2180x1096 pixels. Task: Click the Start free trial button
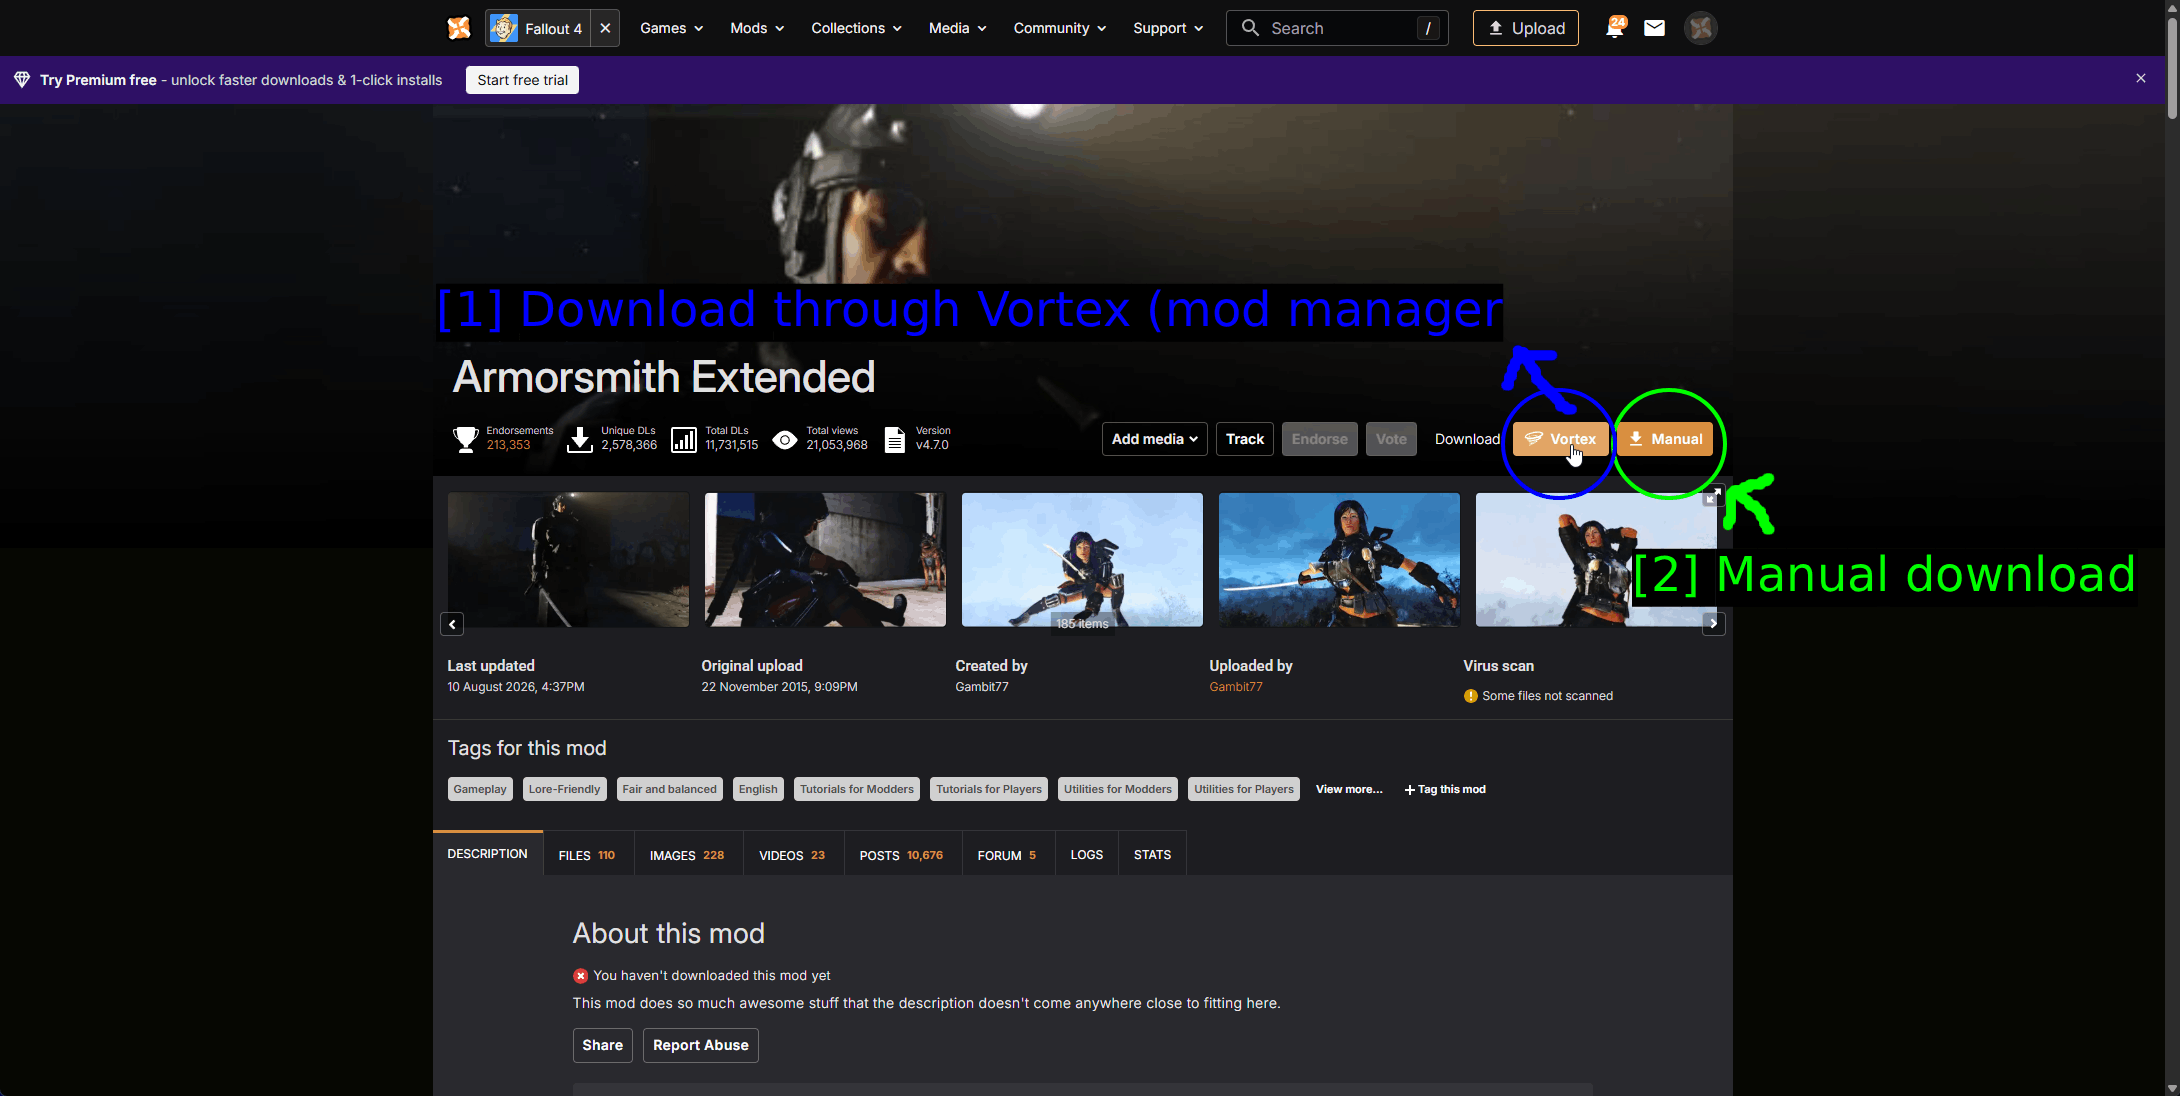point(522,80)
